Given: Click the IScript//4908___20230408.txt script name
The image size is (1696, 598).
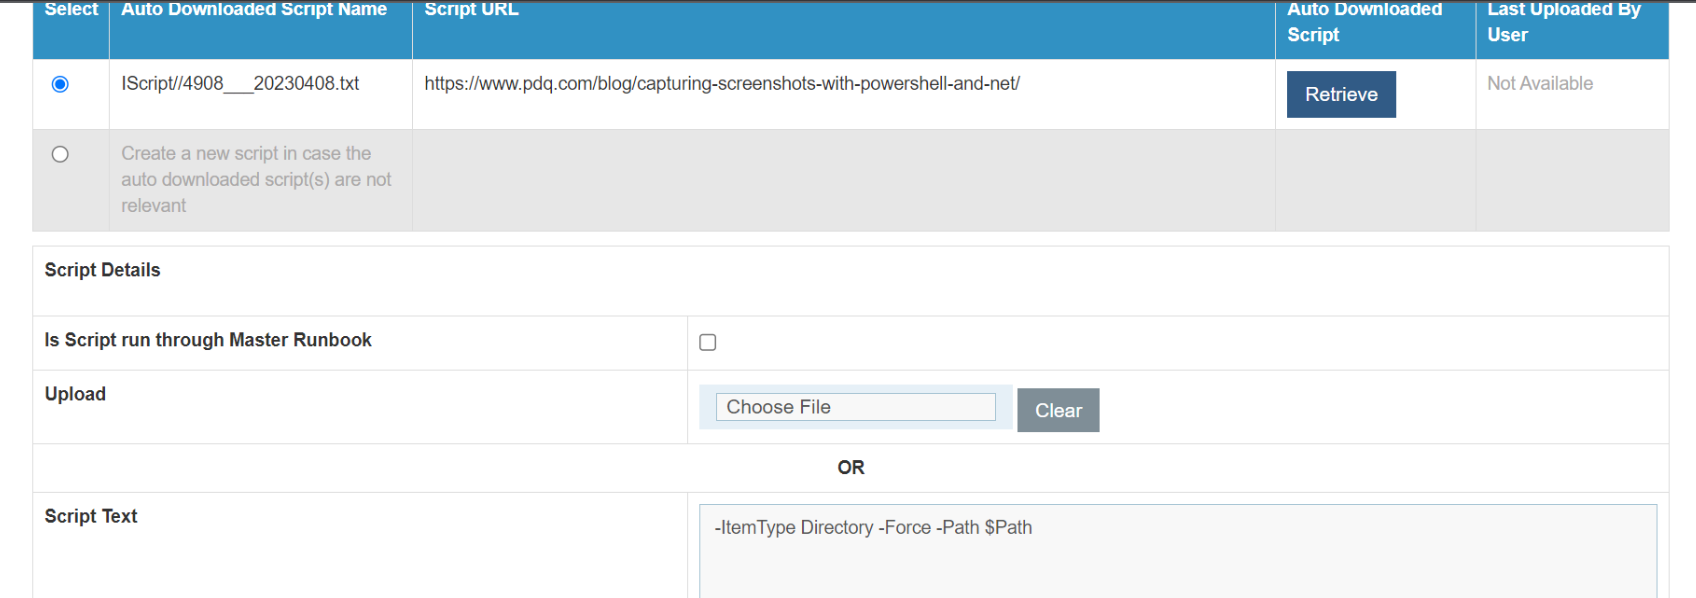Looking at the screenshot, I should 240,84.
